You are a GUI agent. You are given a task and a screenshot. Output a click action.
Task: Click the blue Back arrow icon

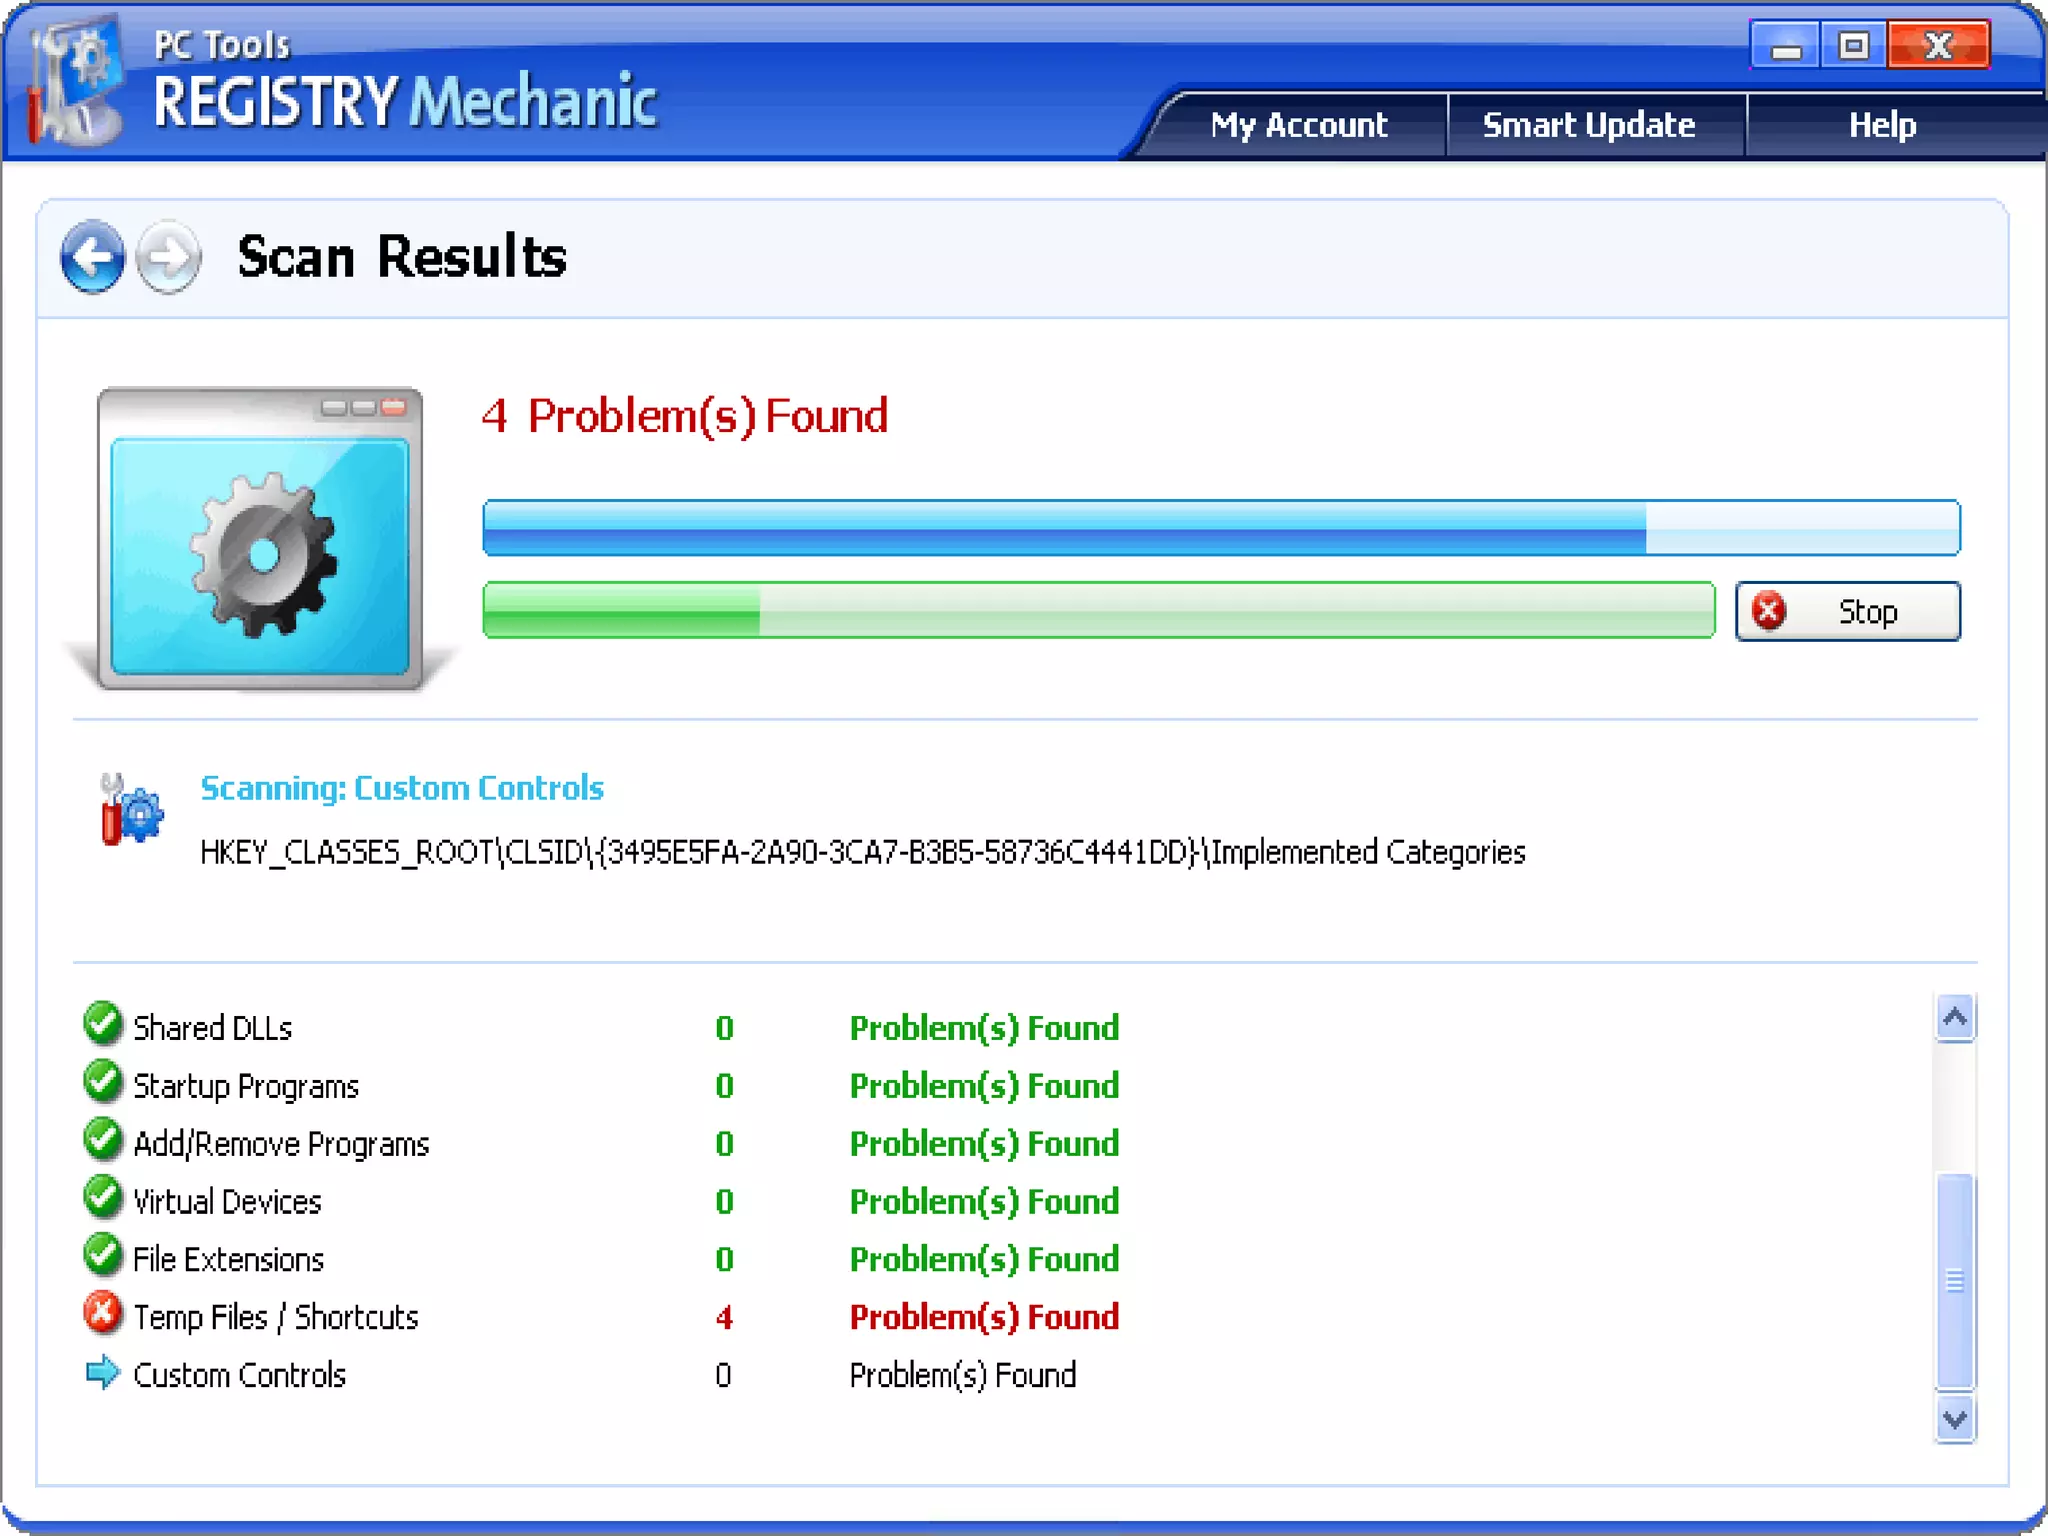tap(92, 256)
